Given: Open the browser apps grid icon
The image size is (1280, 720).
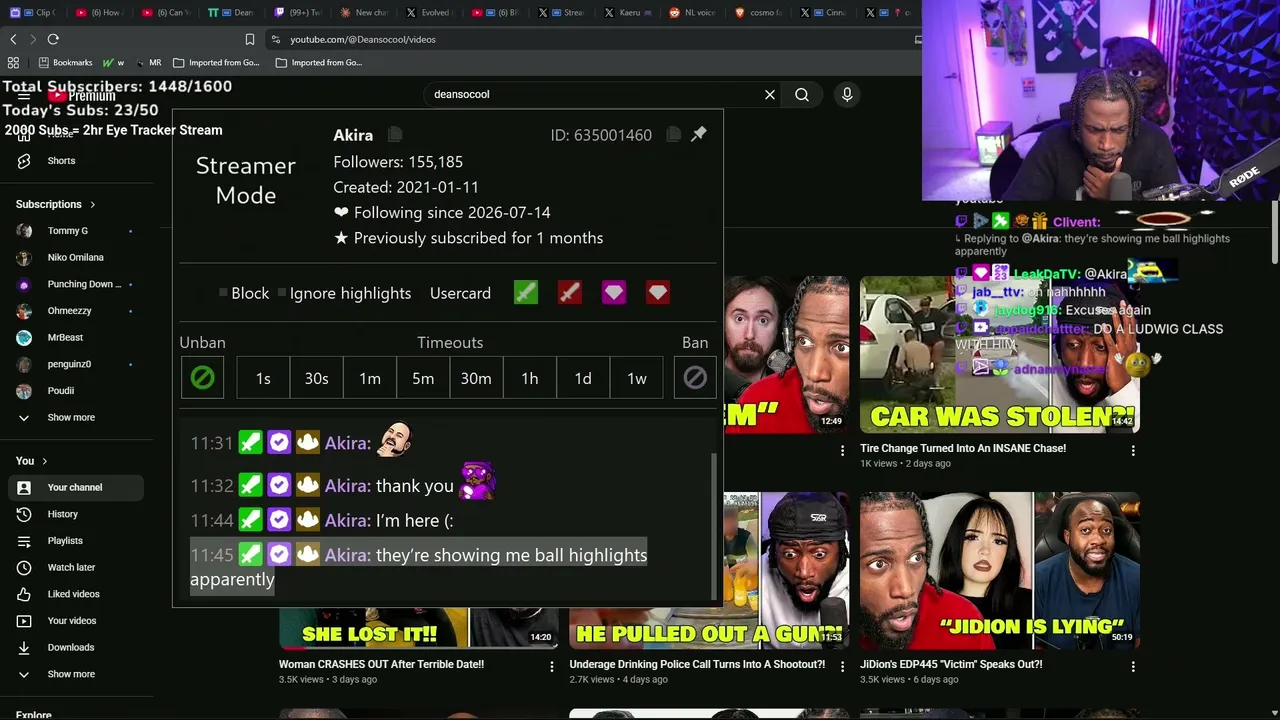Looking at the screenshot, I should point(13,62).
